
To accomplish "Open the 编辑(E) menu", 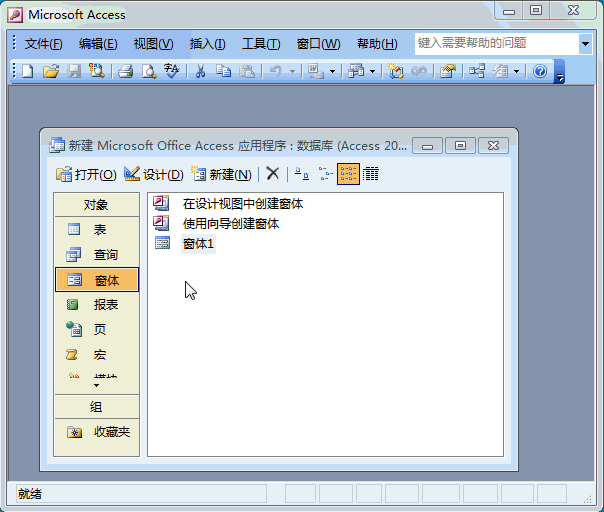I will 98,44.
